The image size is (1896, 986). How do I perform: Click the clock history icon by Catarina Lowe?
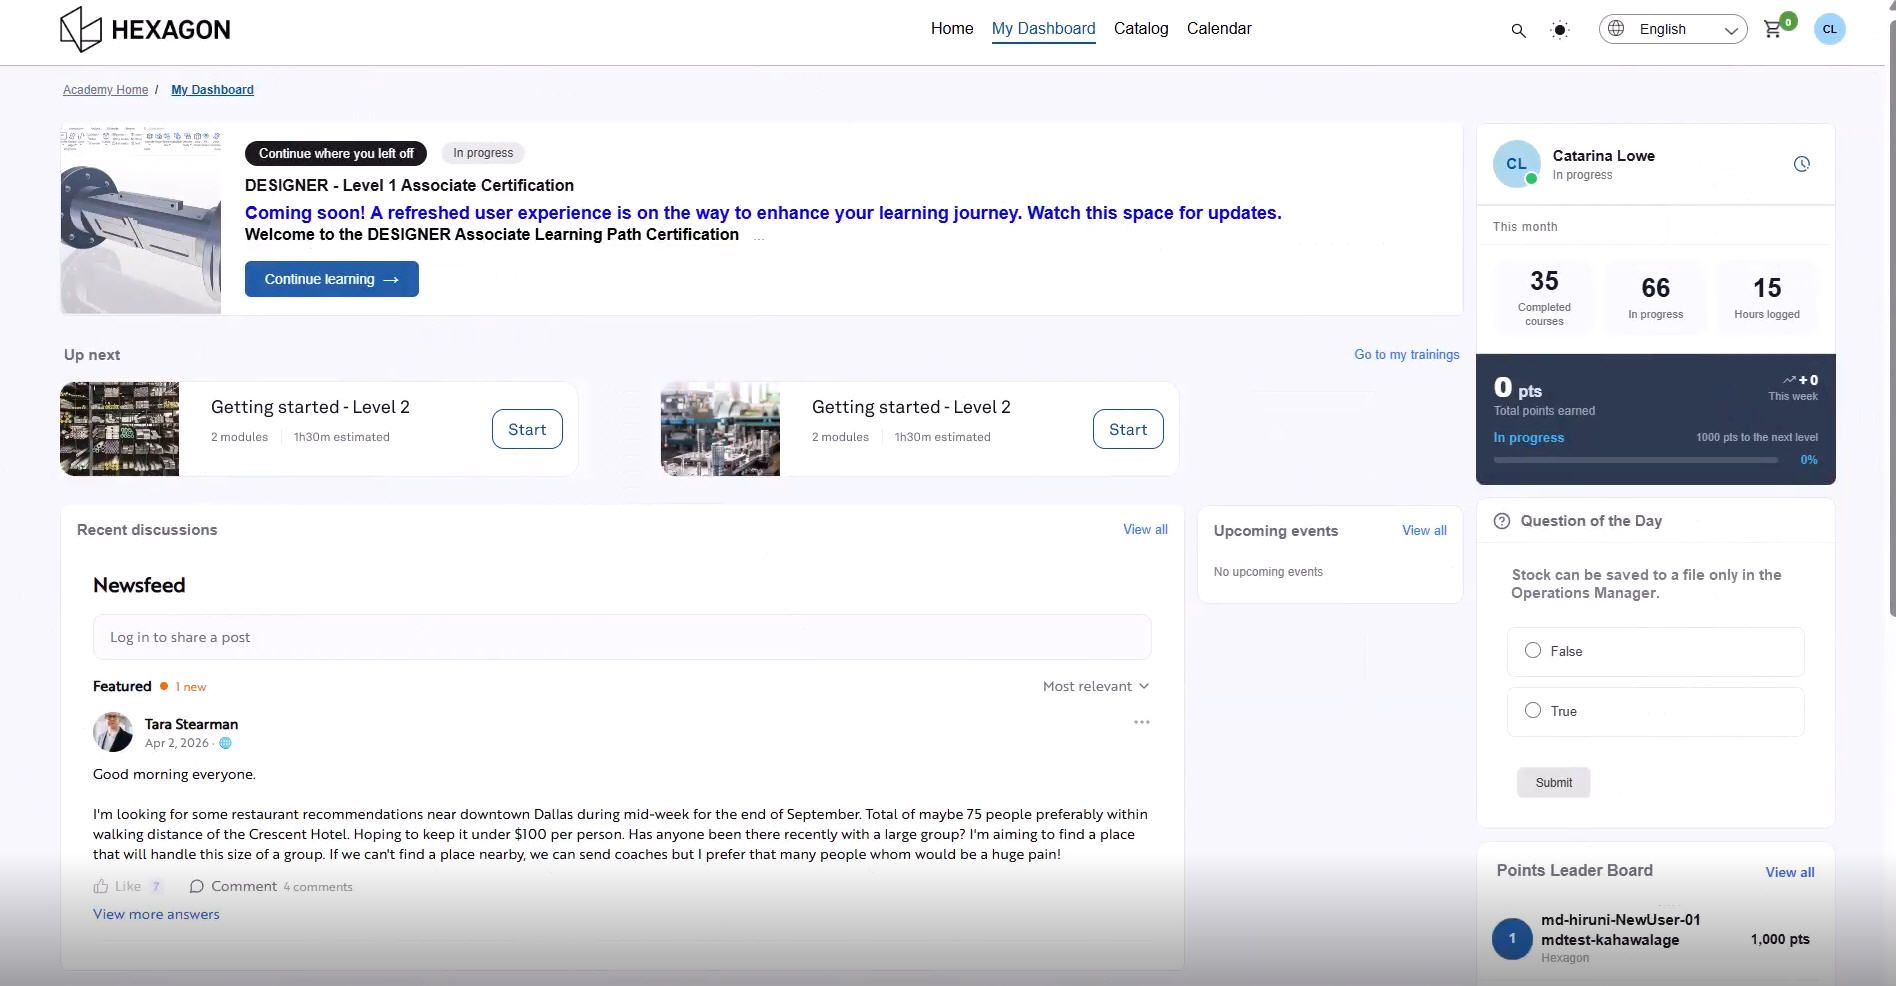(1802, 164)
